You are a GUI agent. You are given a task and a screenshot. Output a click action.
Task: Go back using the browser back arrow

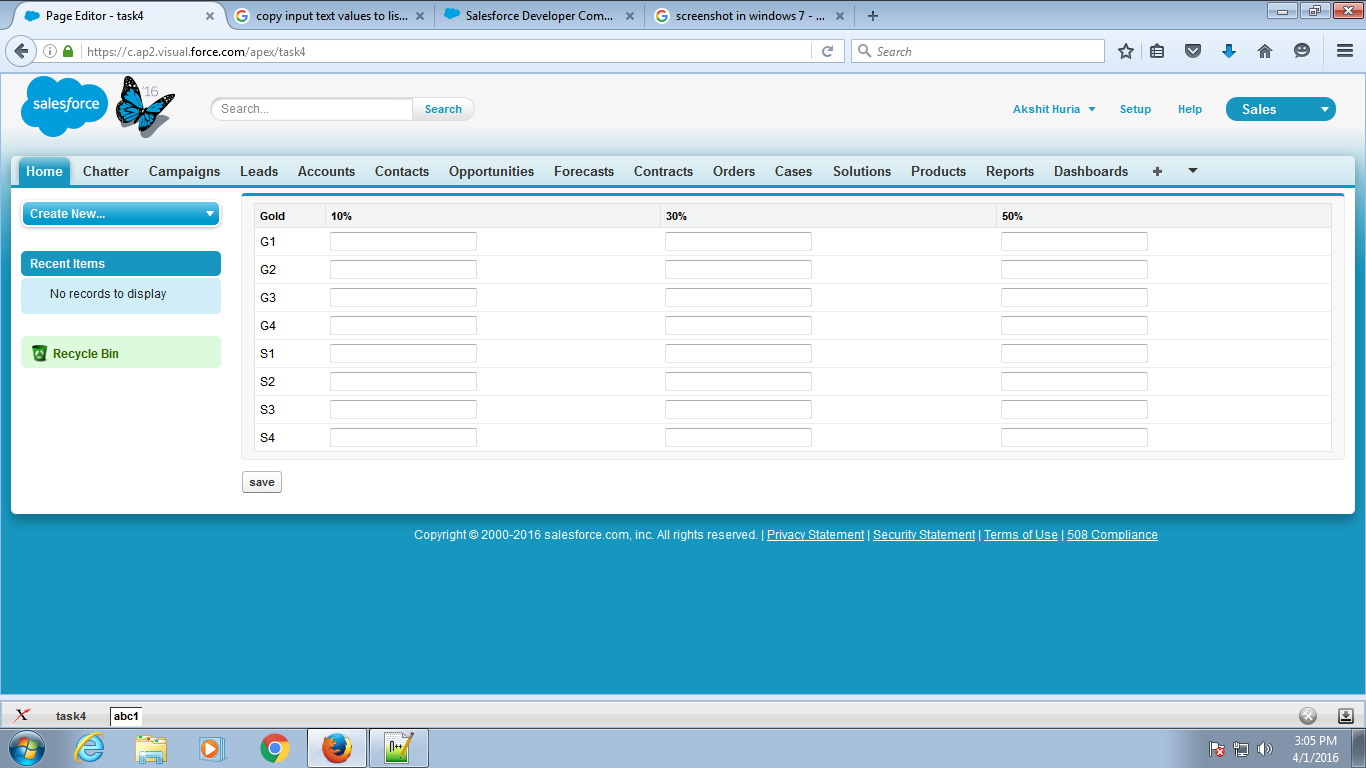20,51
